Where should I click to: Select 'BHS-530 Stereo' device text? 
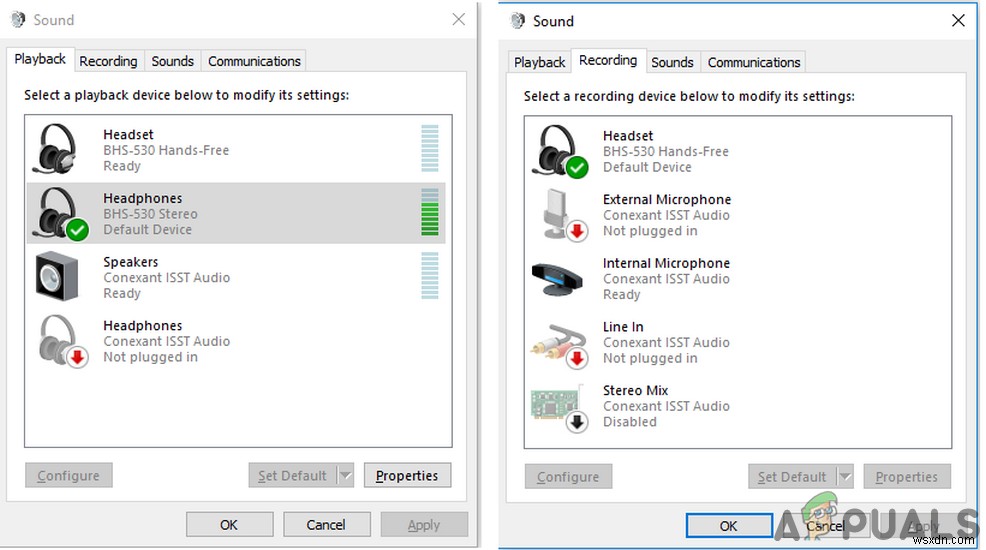[150, 214]
